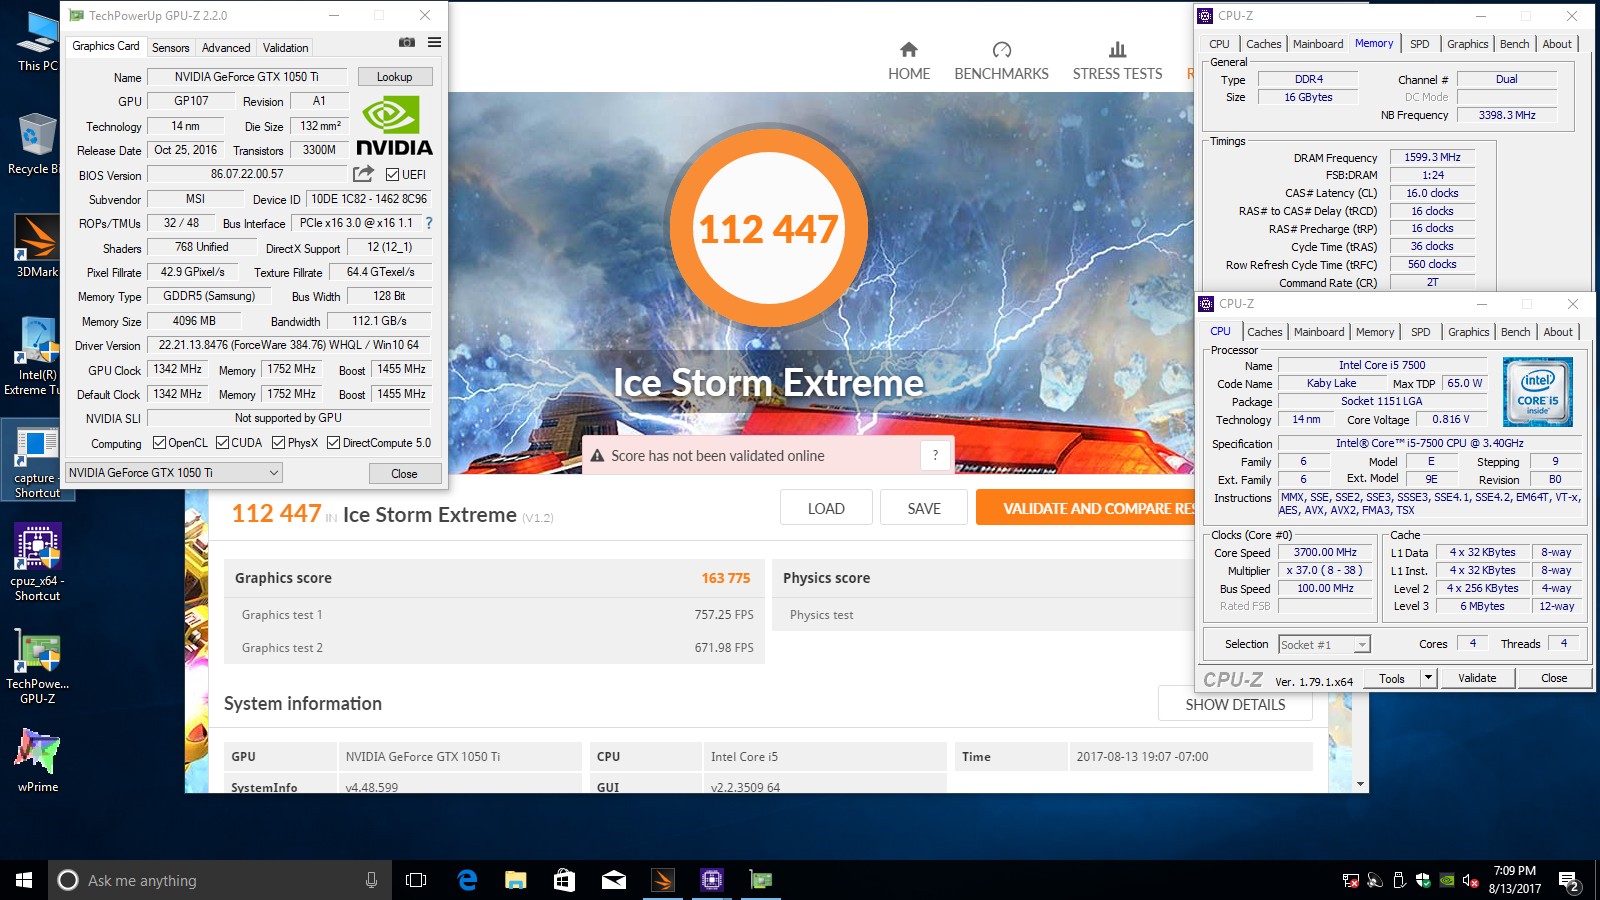This screenshot has height=900, width=1600.
Task: Select capture Shortcut desktop icon
Action: [x=36, y=461]
